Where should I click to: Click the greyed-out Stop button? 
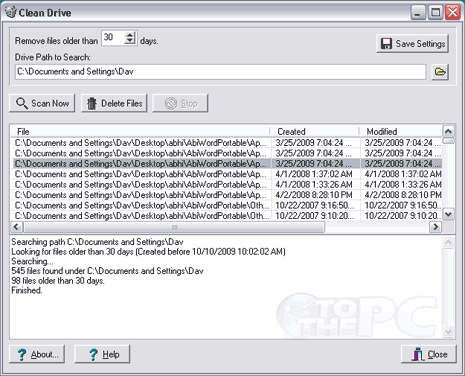click(180, 103)
